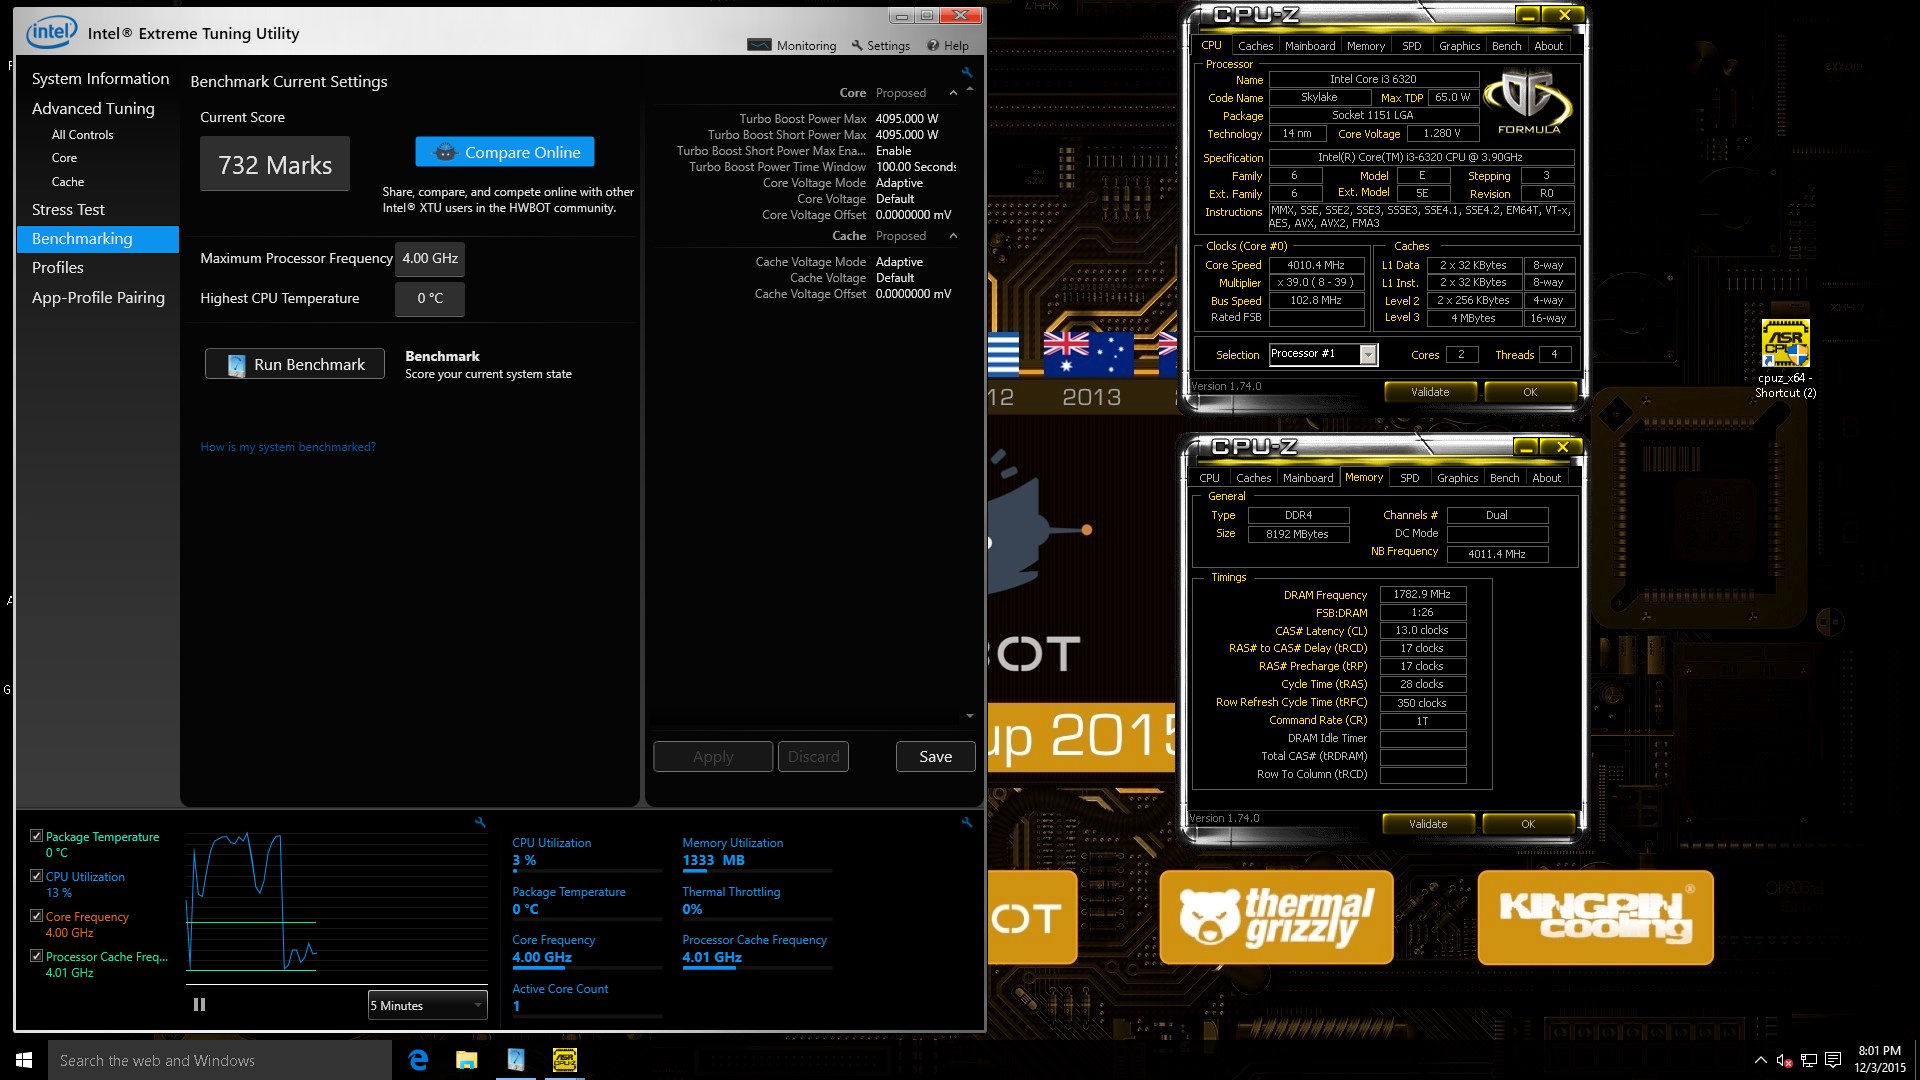
Task: Show hidden tray icons chevron
Action: [x=1760, y=1060]
